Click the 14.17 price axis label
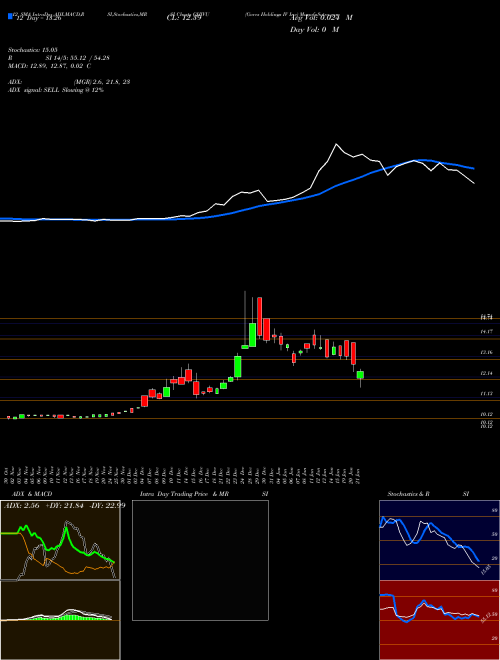This screenshot has width=500, height=660. [487, 332]
